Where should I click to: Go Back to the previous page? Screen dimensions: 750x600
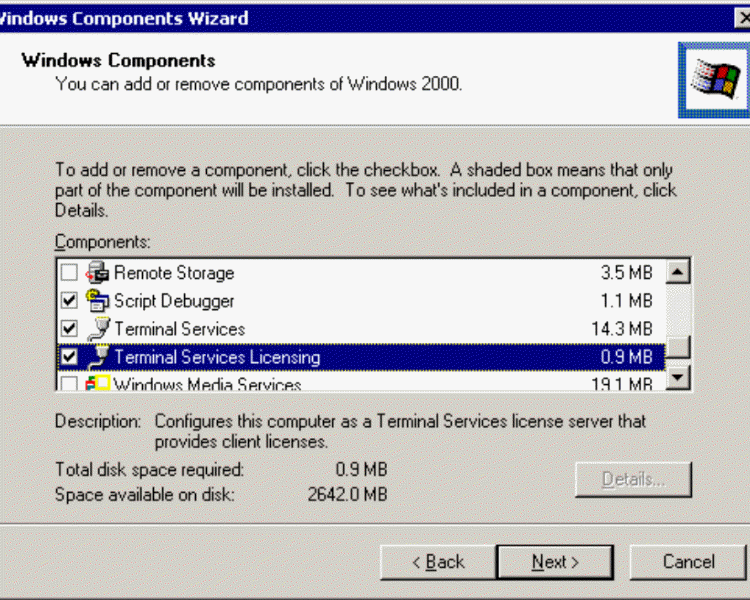[x=438, y=562]
